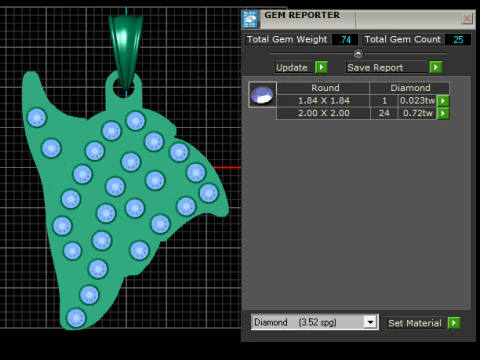The height and width of the screenshot is (360, 480).
Task: Click the green arrow next to Save Report
Action: click(436, 67)
